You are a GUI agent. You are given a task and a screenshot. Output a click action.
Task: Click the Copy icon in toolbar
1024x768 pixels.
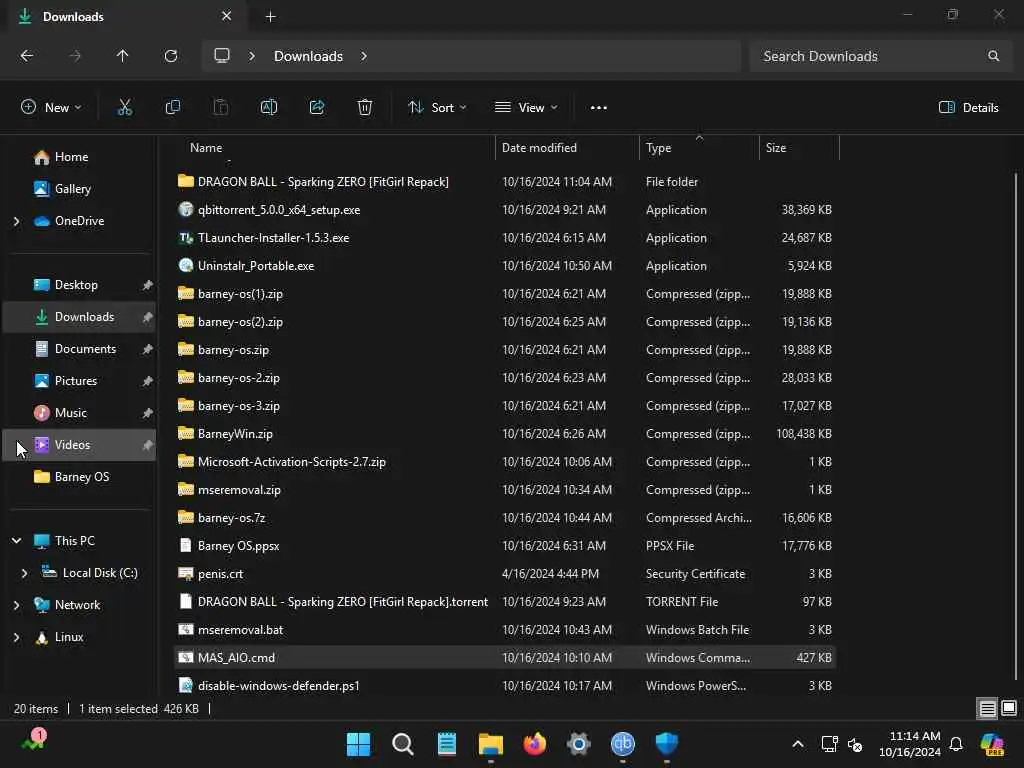tap(172, 108)
